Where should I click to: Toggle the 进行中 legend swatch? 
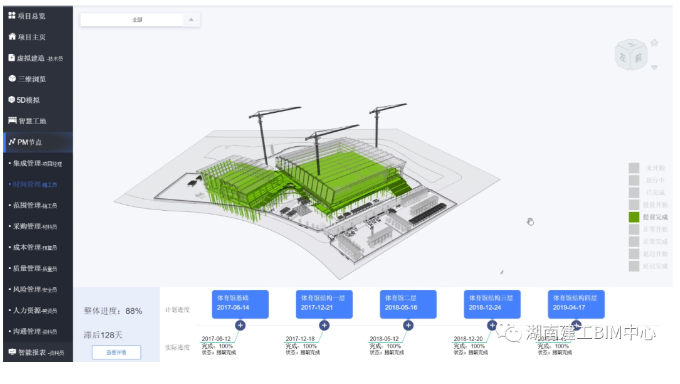pyautogui.click(x=634, y=180)
